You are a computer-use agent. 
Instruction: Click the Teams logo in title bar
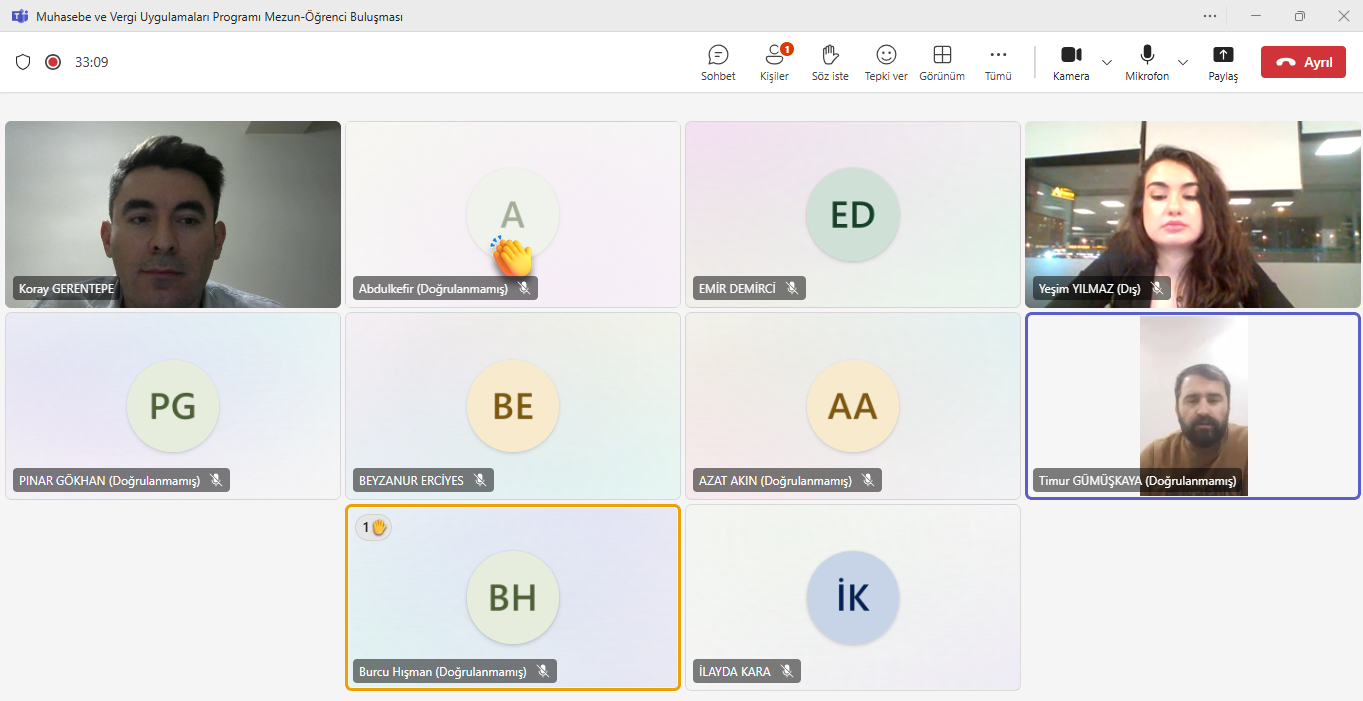tap(19, 16)
